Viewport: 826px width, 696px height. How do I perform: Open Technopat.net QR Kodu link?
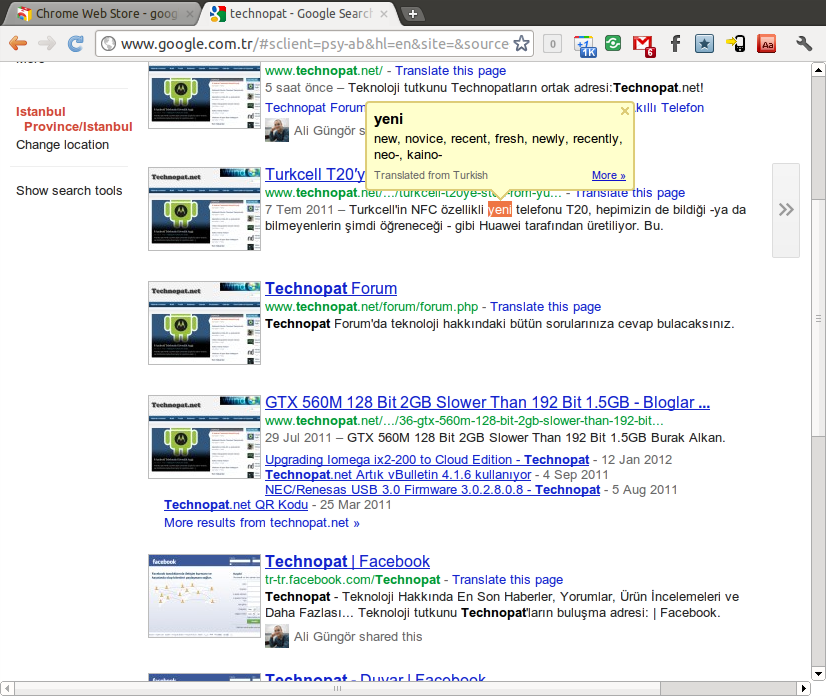[235, 505]
